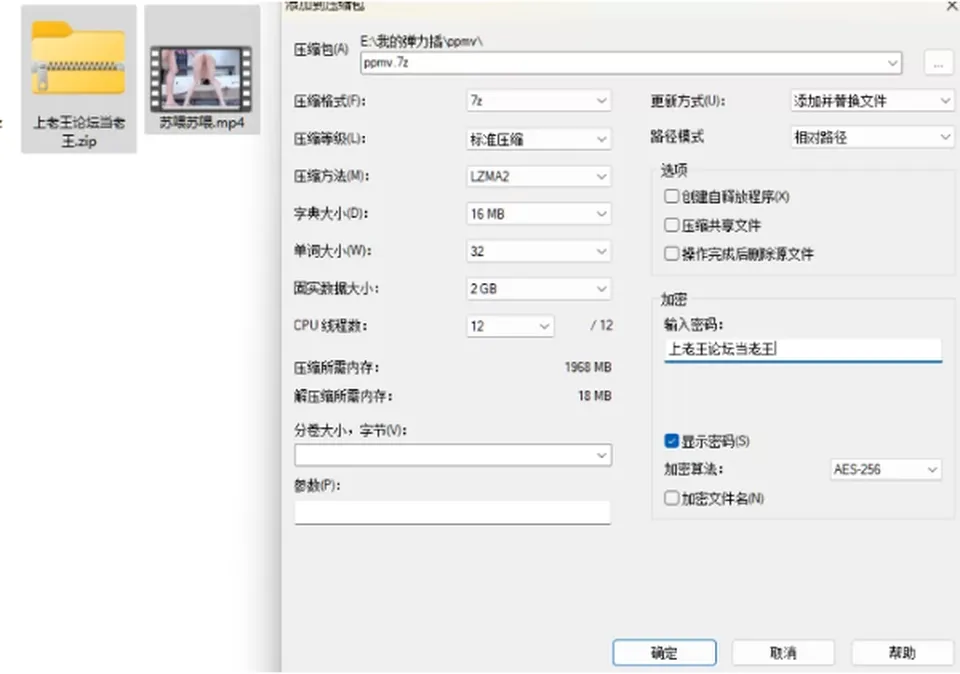Viewport: 960px width, 674px height.
Task: Expand the 字典大小 dropdown showing 16 MB
Action: 539,214
